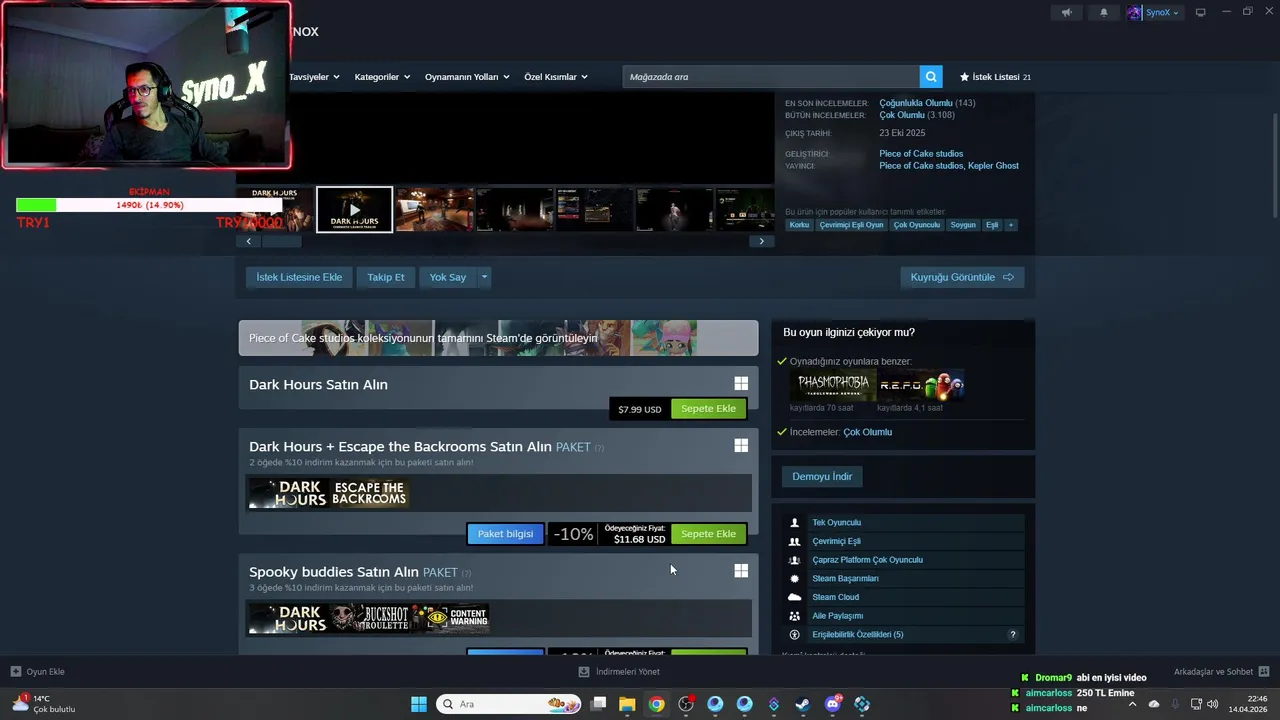
Task: Add the $11.68 bundle to cart
Action: click(x=708, y=534)
